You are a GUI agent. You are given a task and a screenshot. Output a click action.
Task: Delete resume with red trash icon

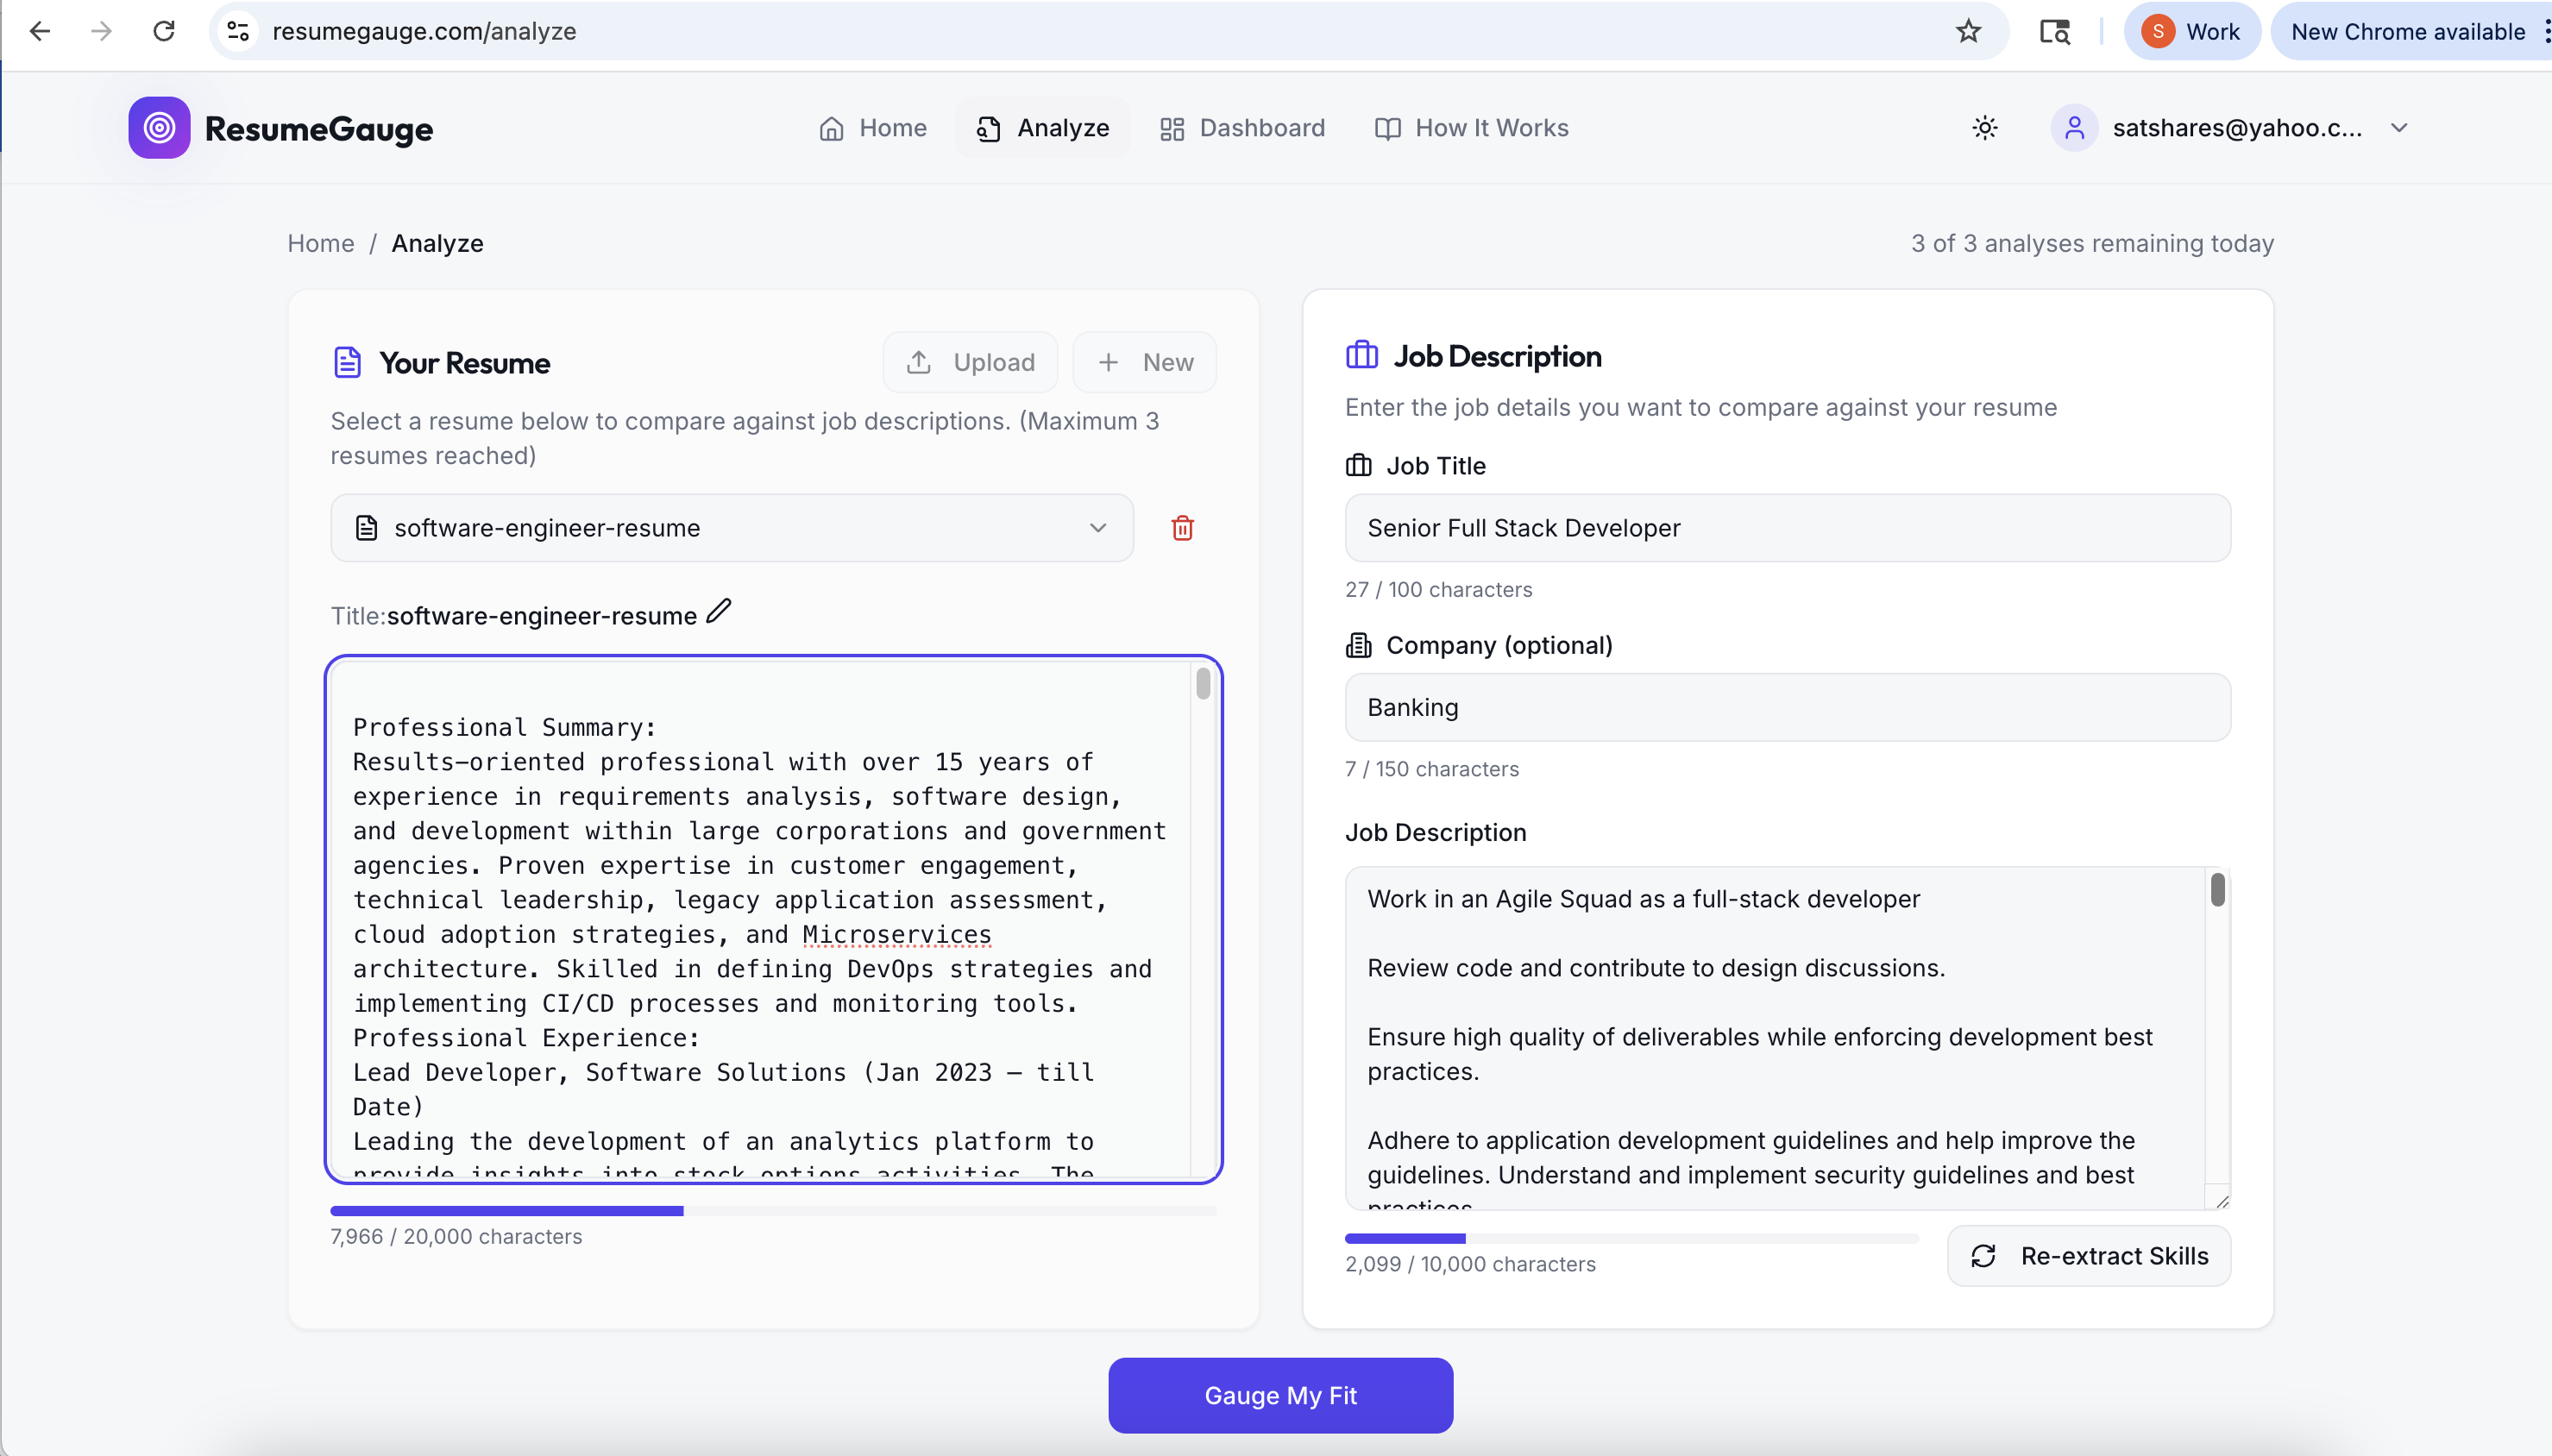click(1182, 528)
